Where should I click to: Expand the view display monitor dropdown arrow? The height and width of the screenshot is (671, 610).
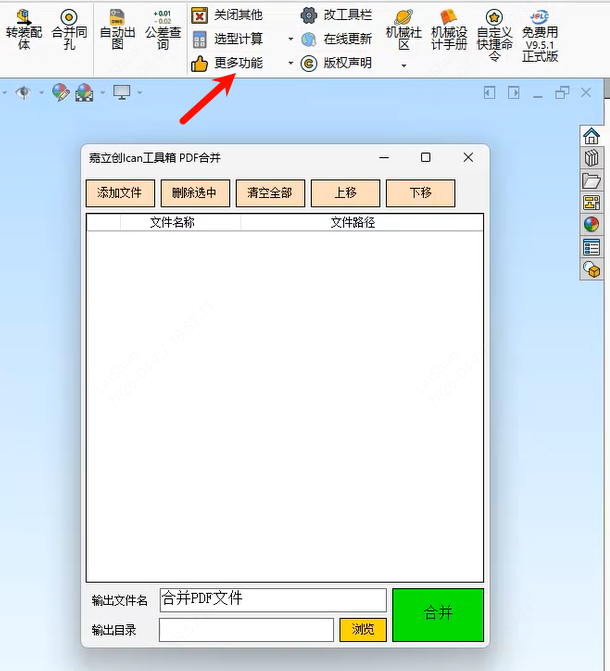click(139, 93)
